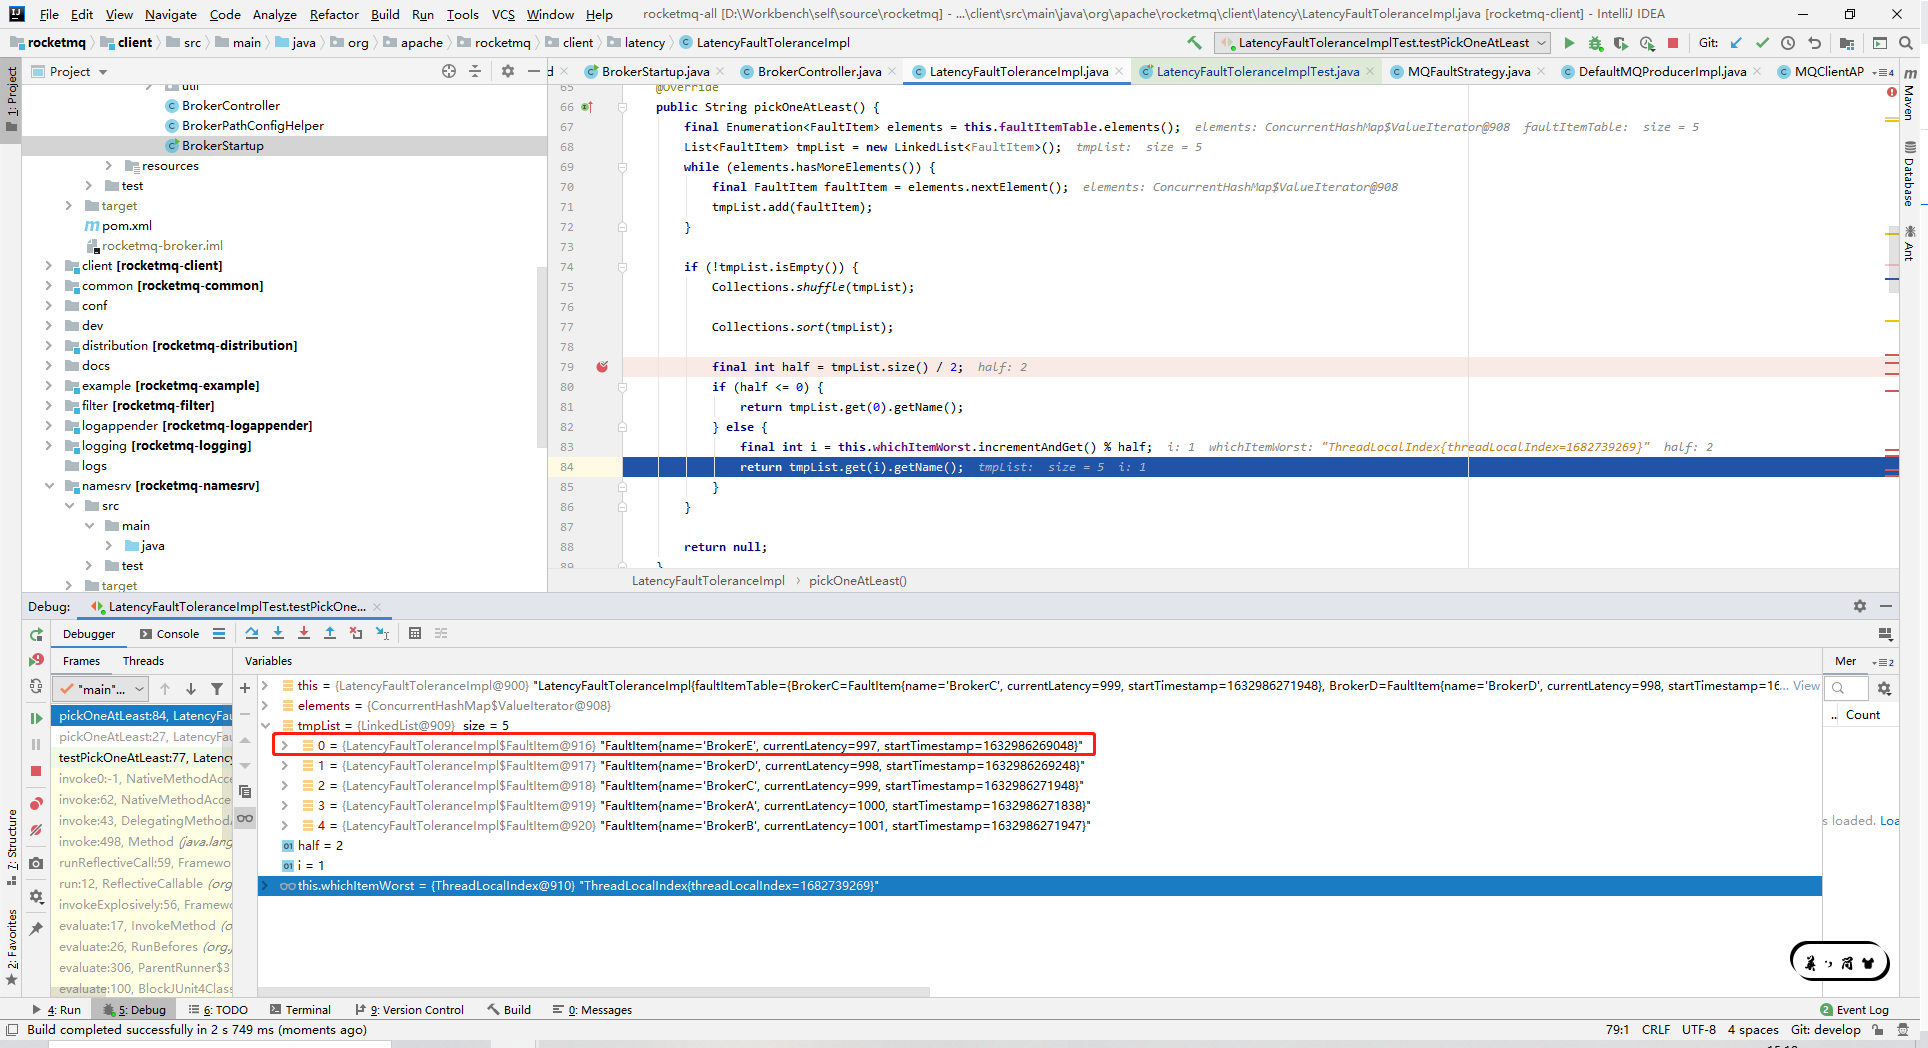
Task: Select frame testPickOneAtLeast:77
Action: tap(143, 758)
